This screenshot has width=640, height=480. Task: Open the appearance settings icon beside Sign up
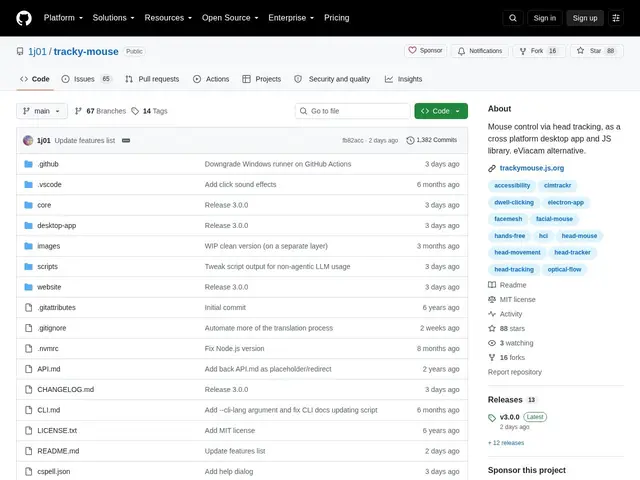616,18
